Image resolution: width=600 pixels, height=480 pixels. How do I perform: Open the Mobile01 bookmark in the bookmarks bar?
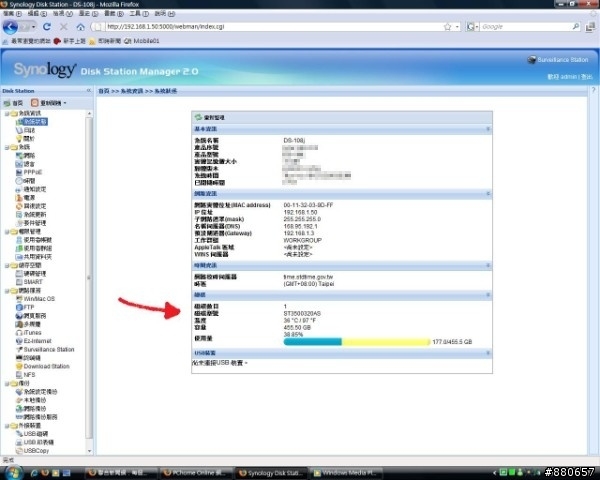[x=142, y=41]
